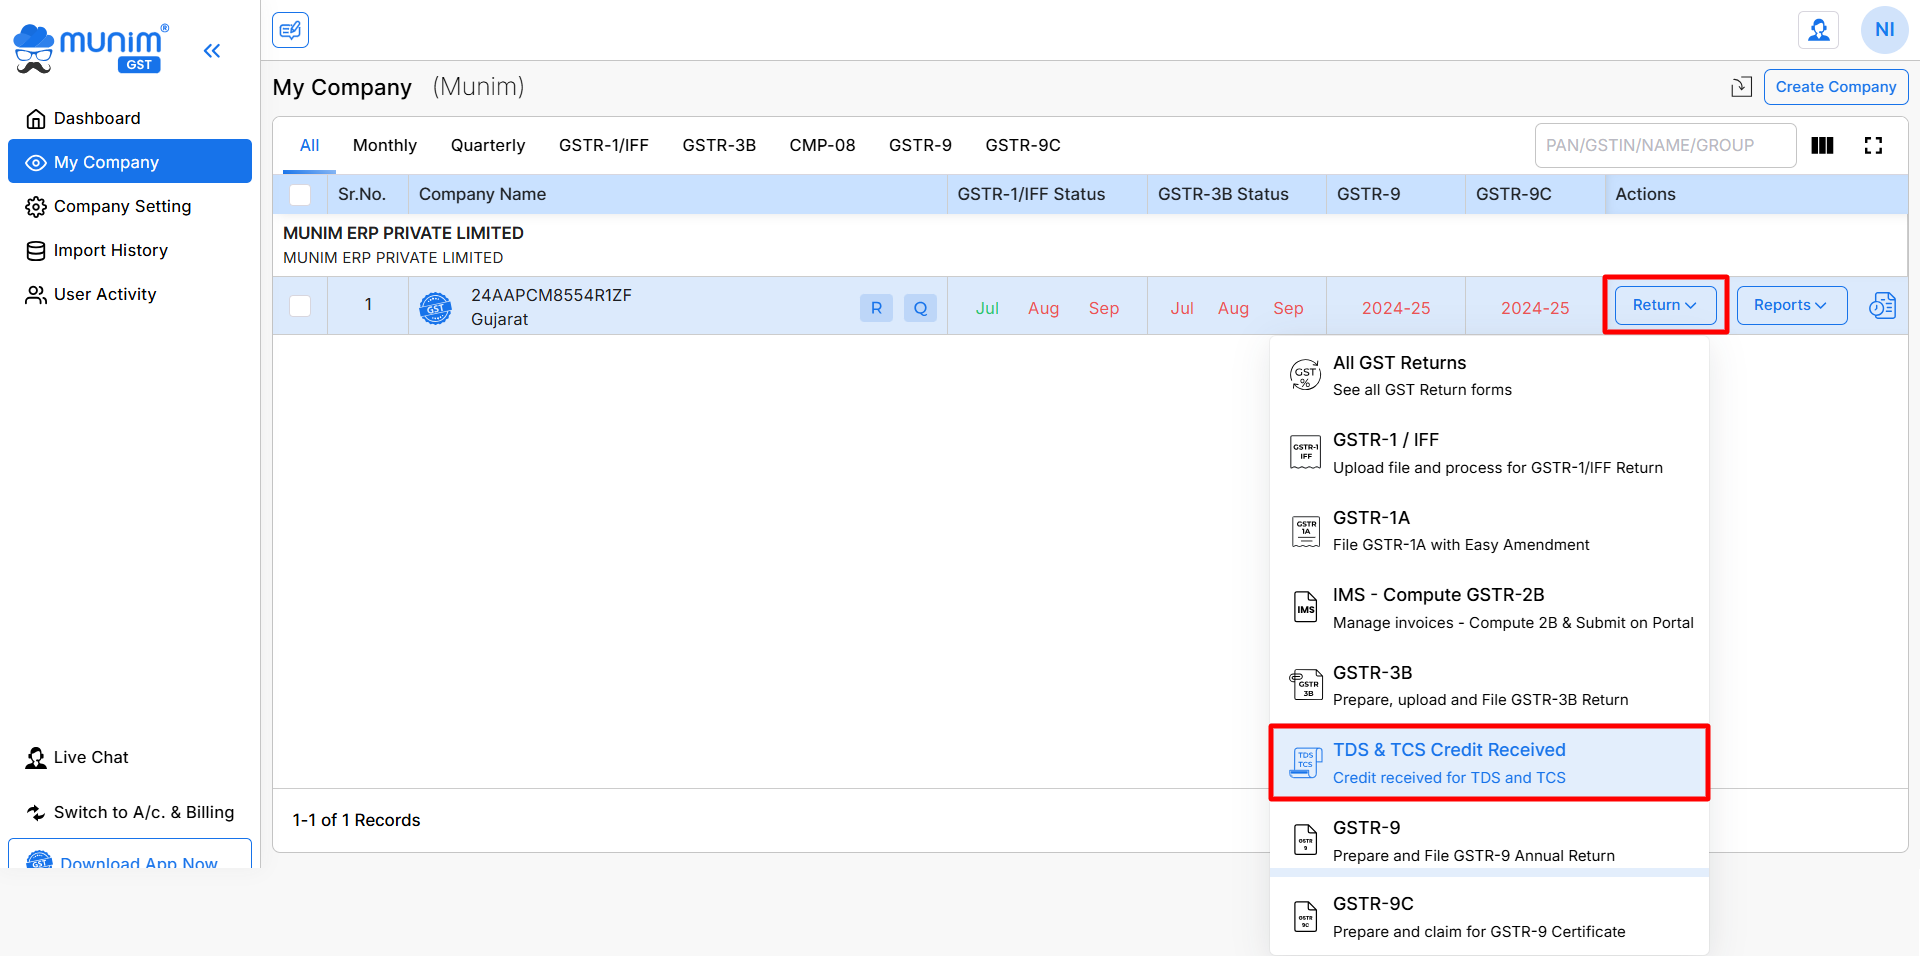Click the R badge on company row
This screenshot has height=957, width=1920.
(x=876, y=308)
